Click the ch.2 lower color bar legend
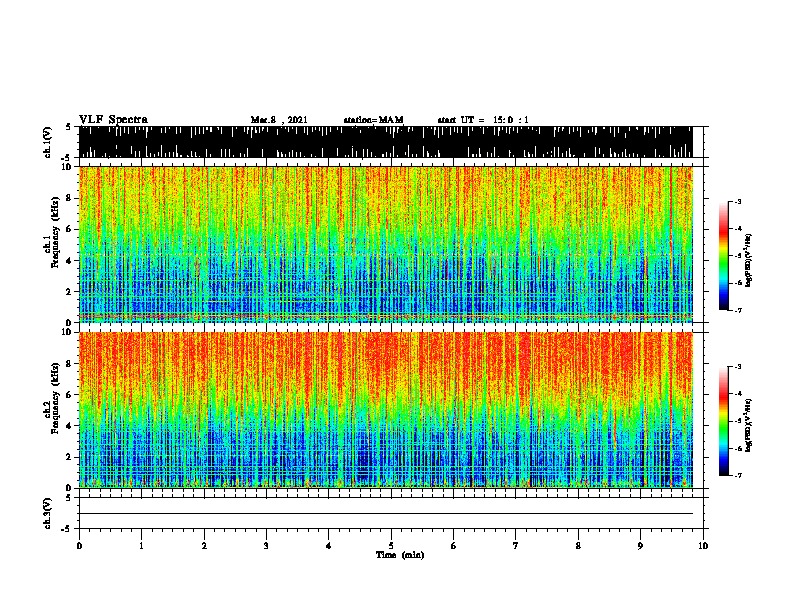 tap(724, 421)
